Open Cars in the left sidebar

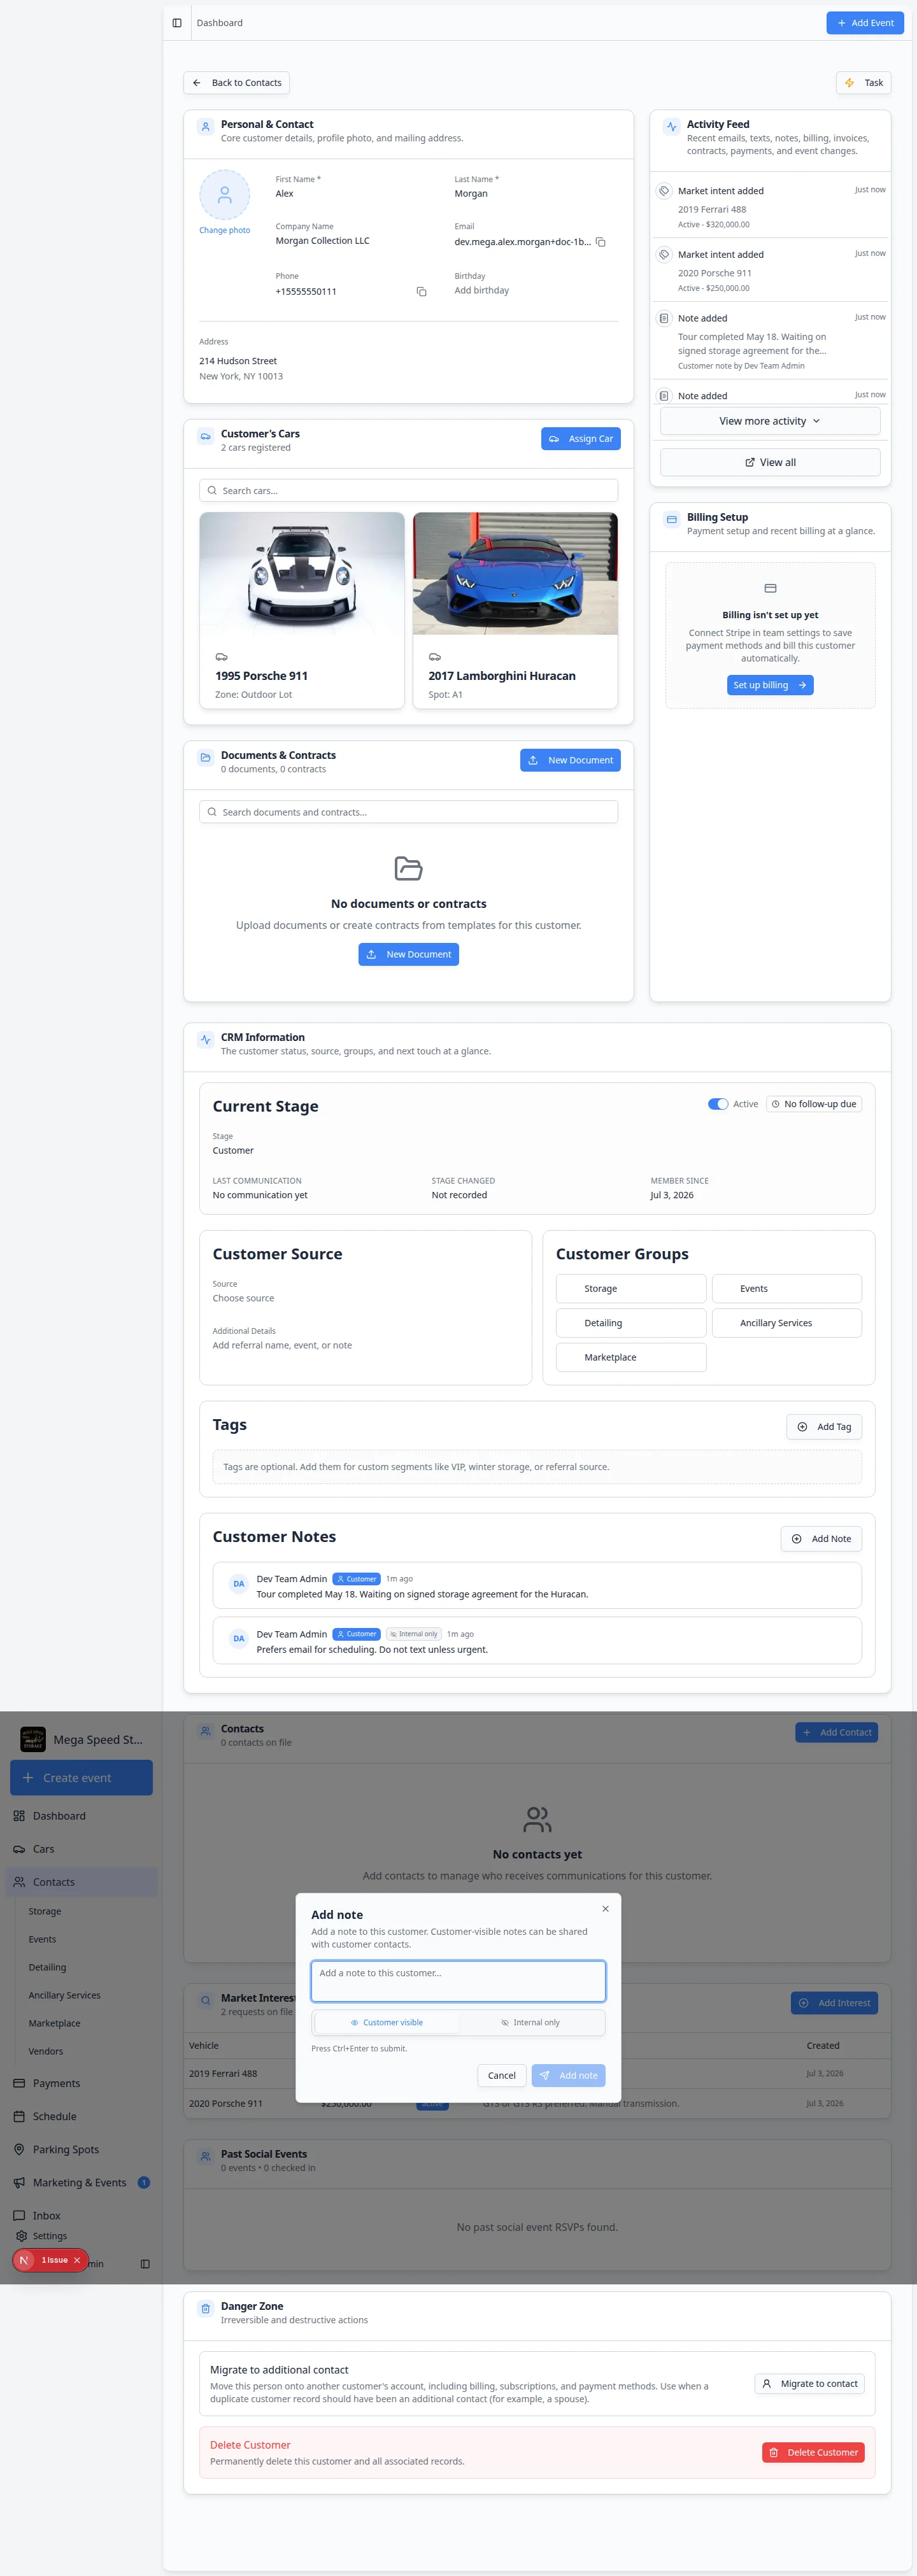[81, 1849]
